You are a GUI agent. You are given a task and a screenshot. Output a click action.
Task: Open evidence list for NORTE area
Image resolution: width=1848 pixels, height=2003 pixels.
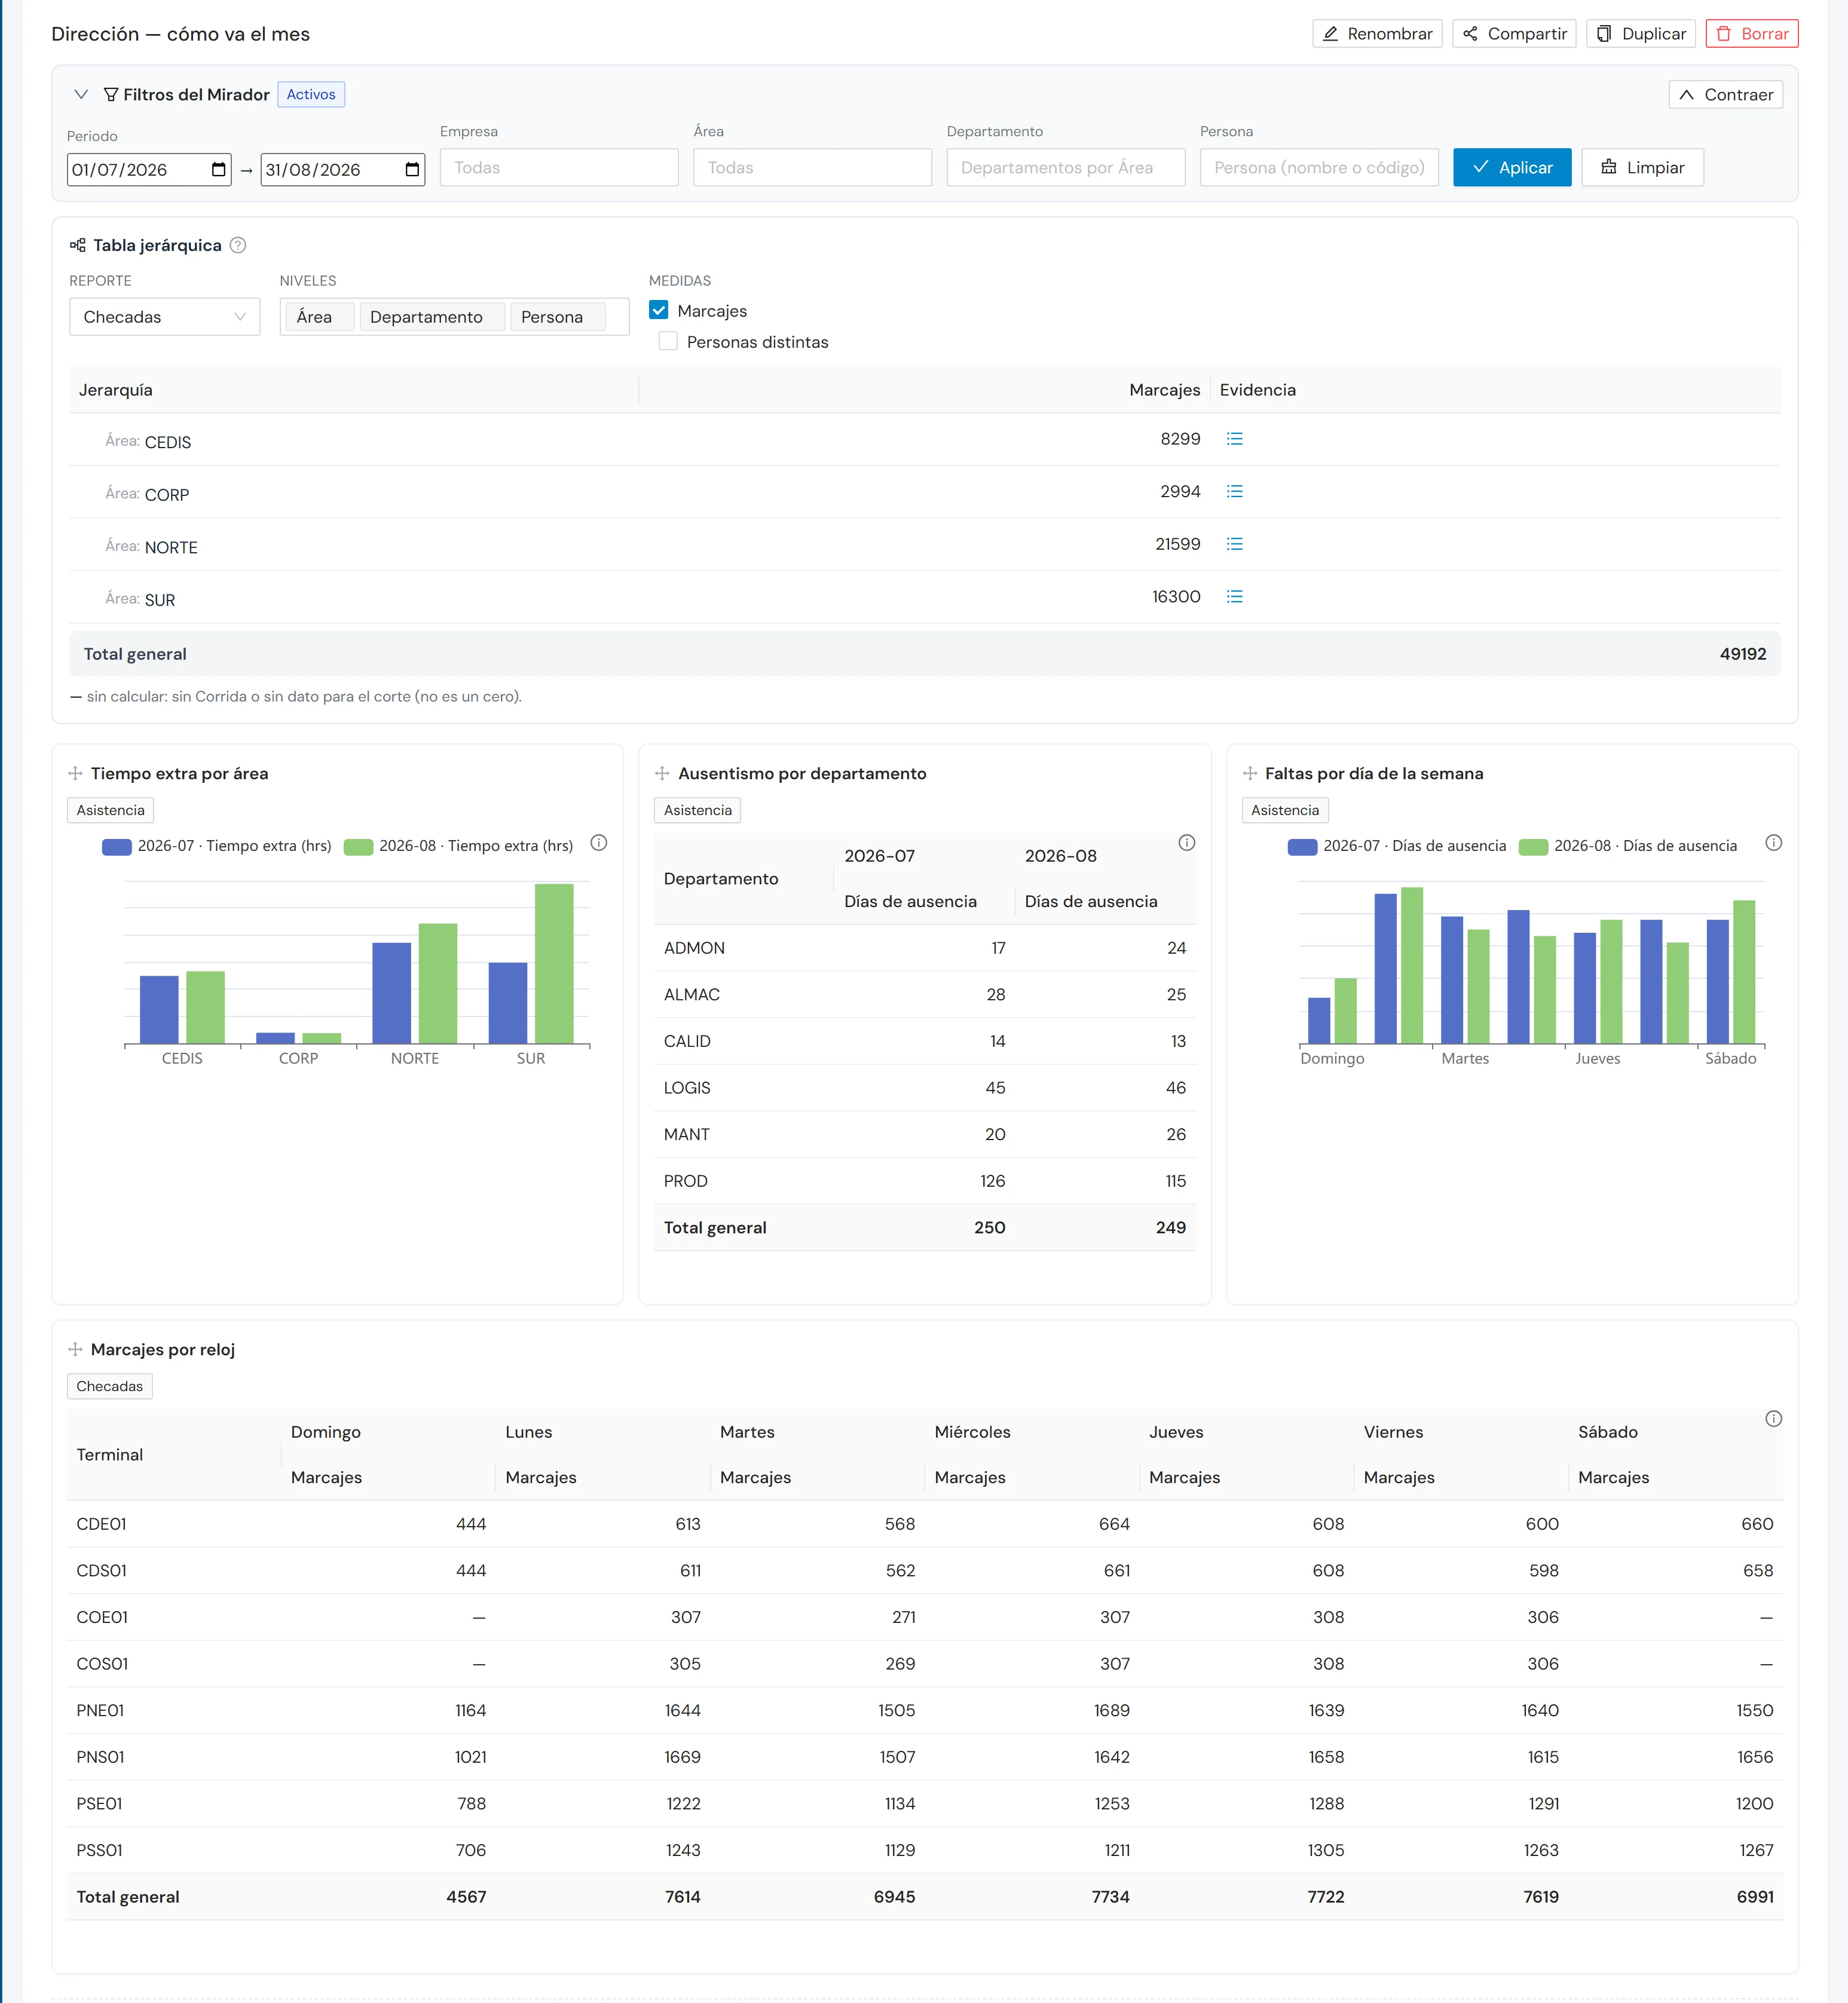tap(1234, 544)
